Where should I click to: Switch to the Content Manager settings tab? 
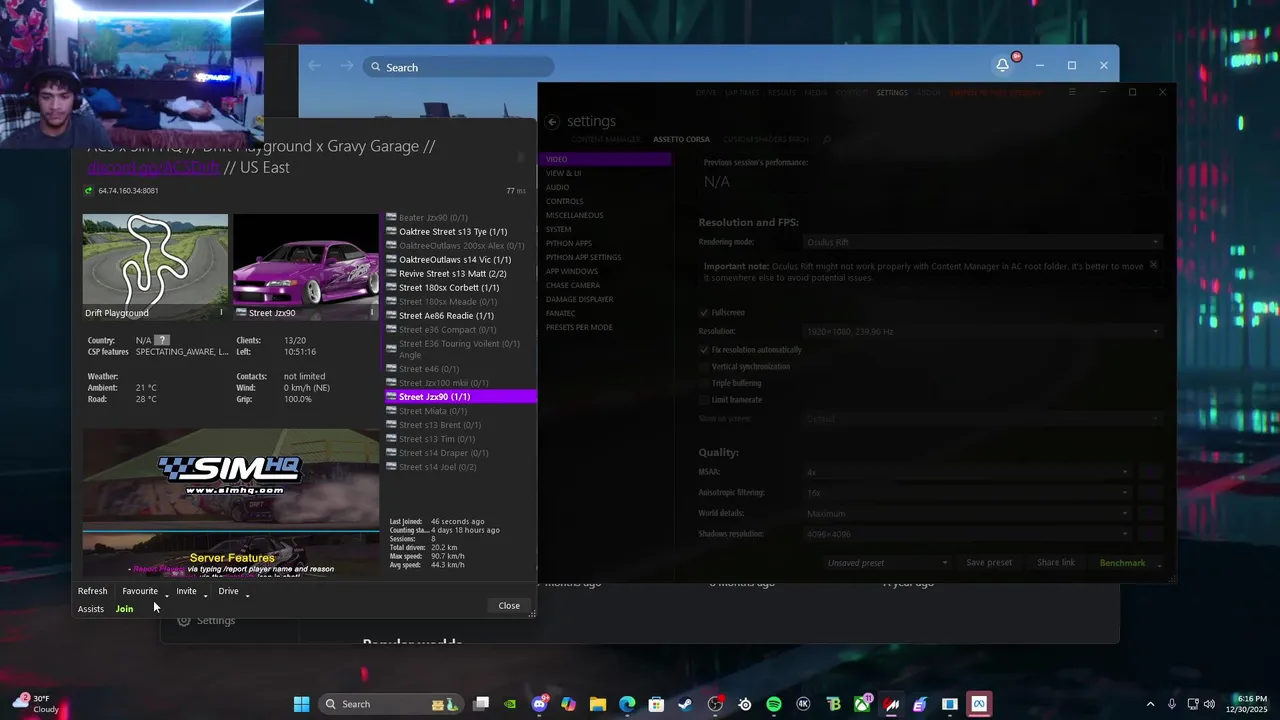pyautogui.click(x=606, y=139)
